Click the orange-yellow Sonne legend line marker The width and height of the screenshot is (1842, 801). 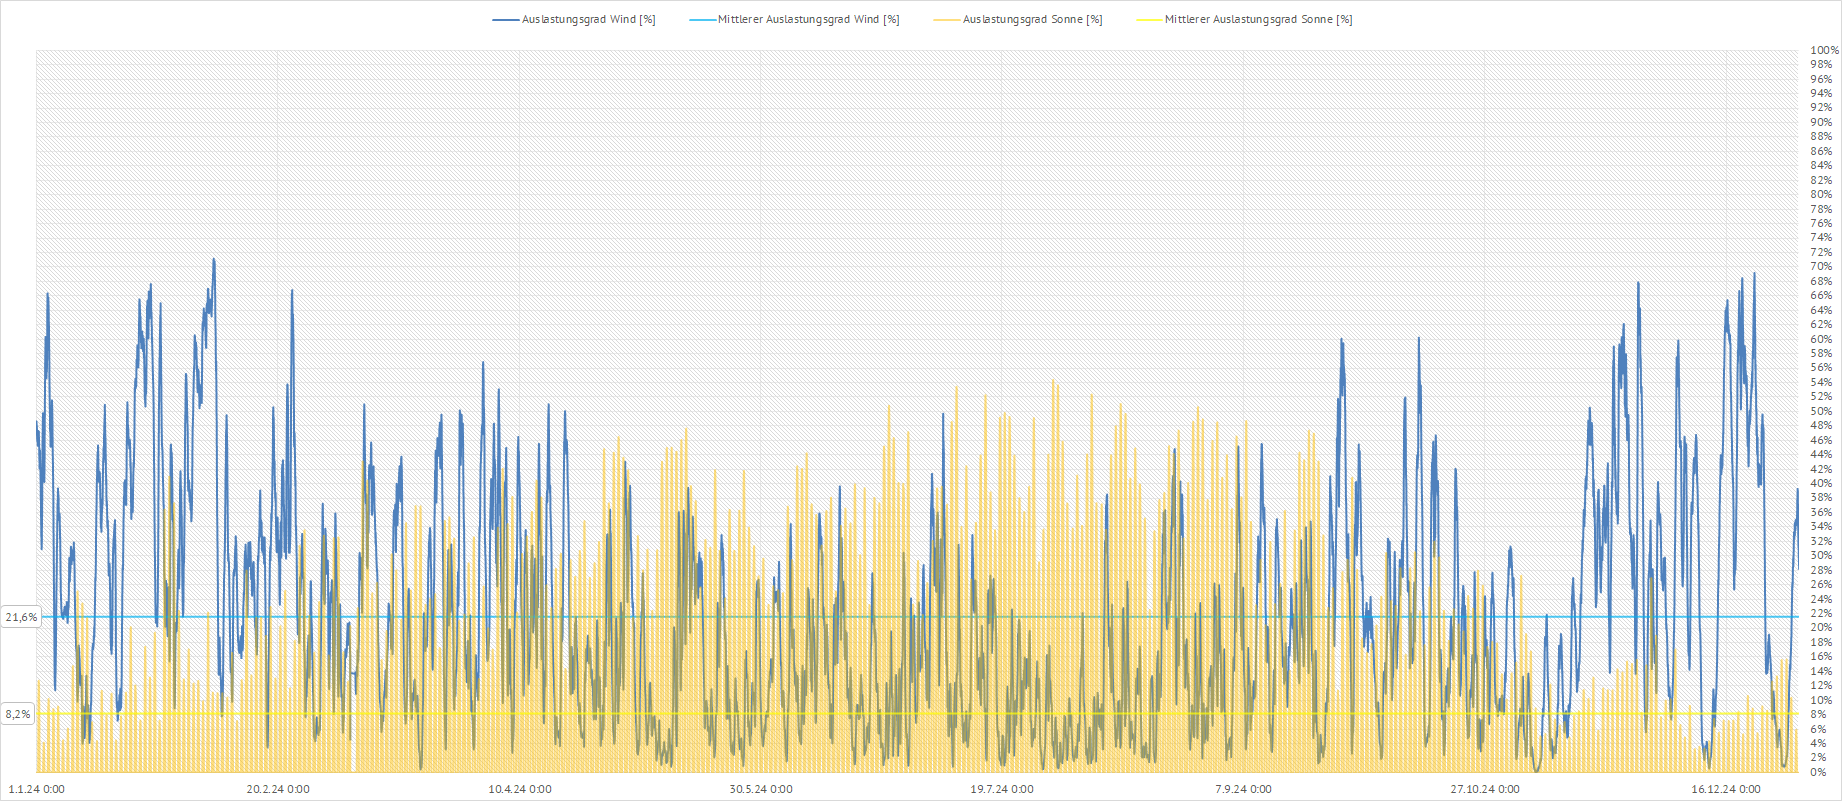pos(947,20)
